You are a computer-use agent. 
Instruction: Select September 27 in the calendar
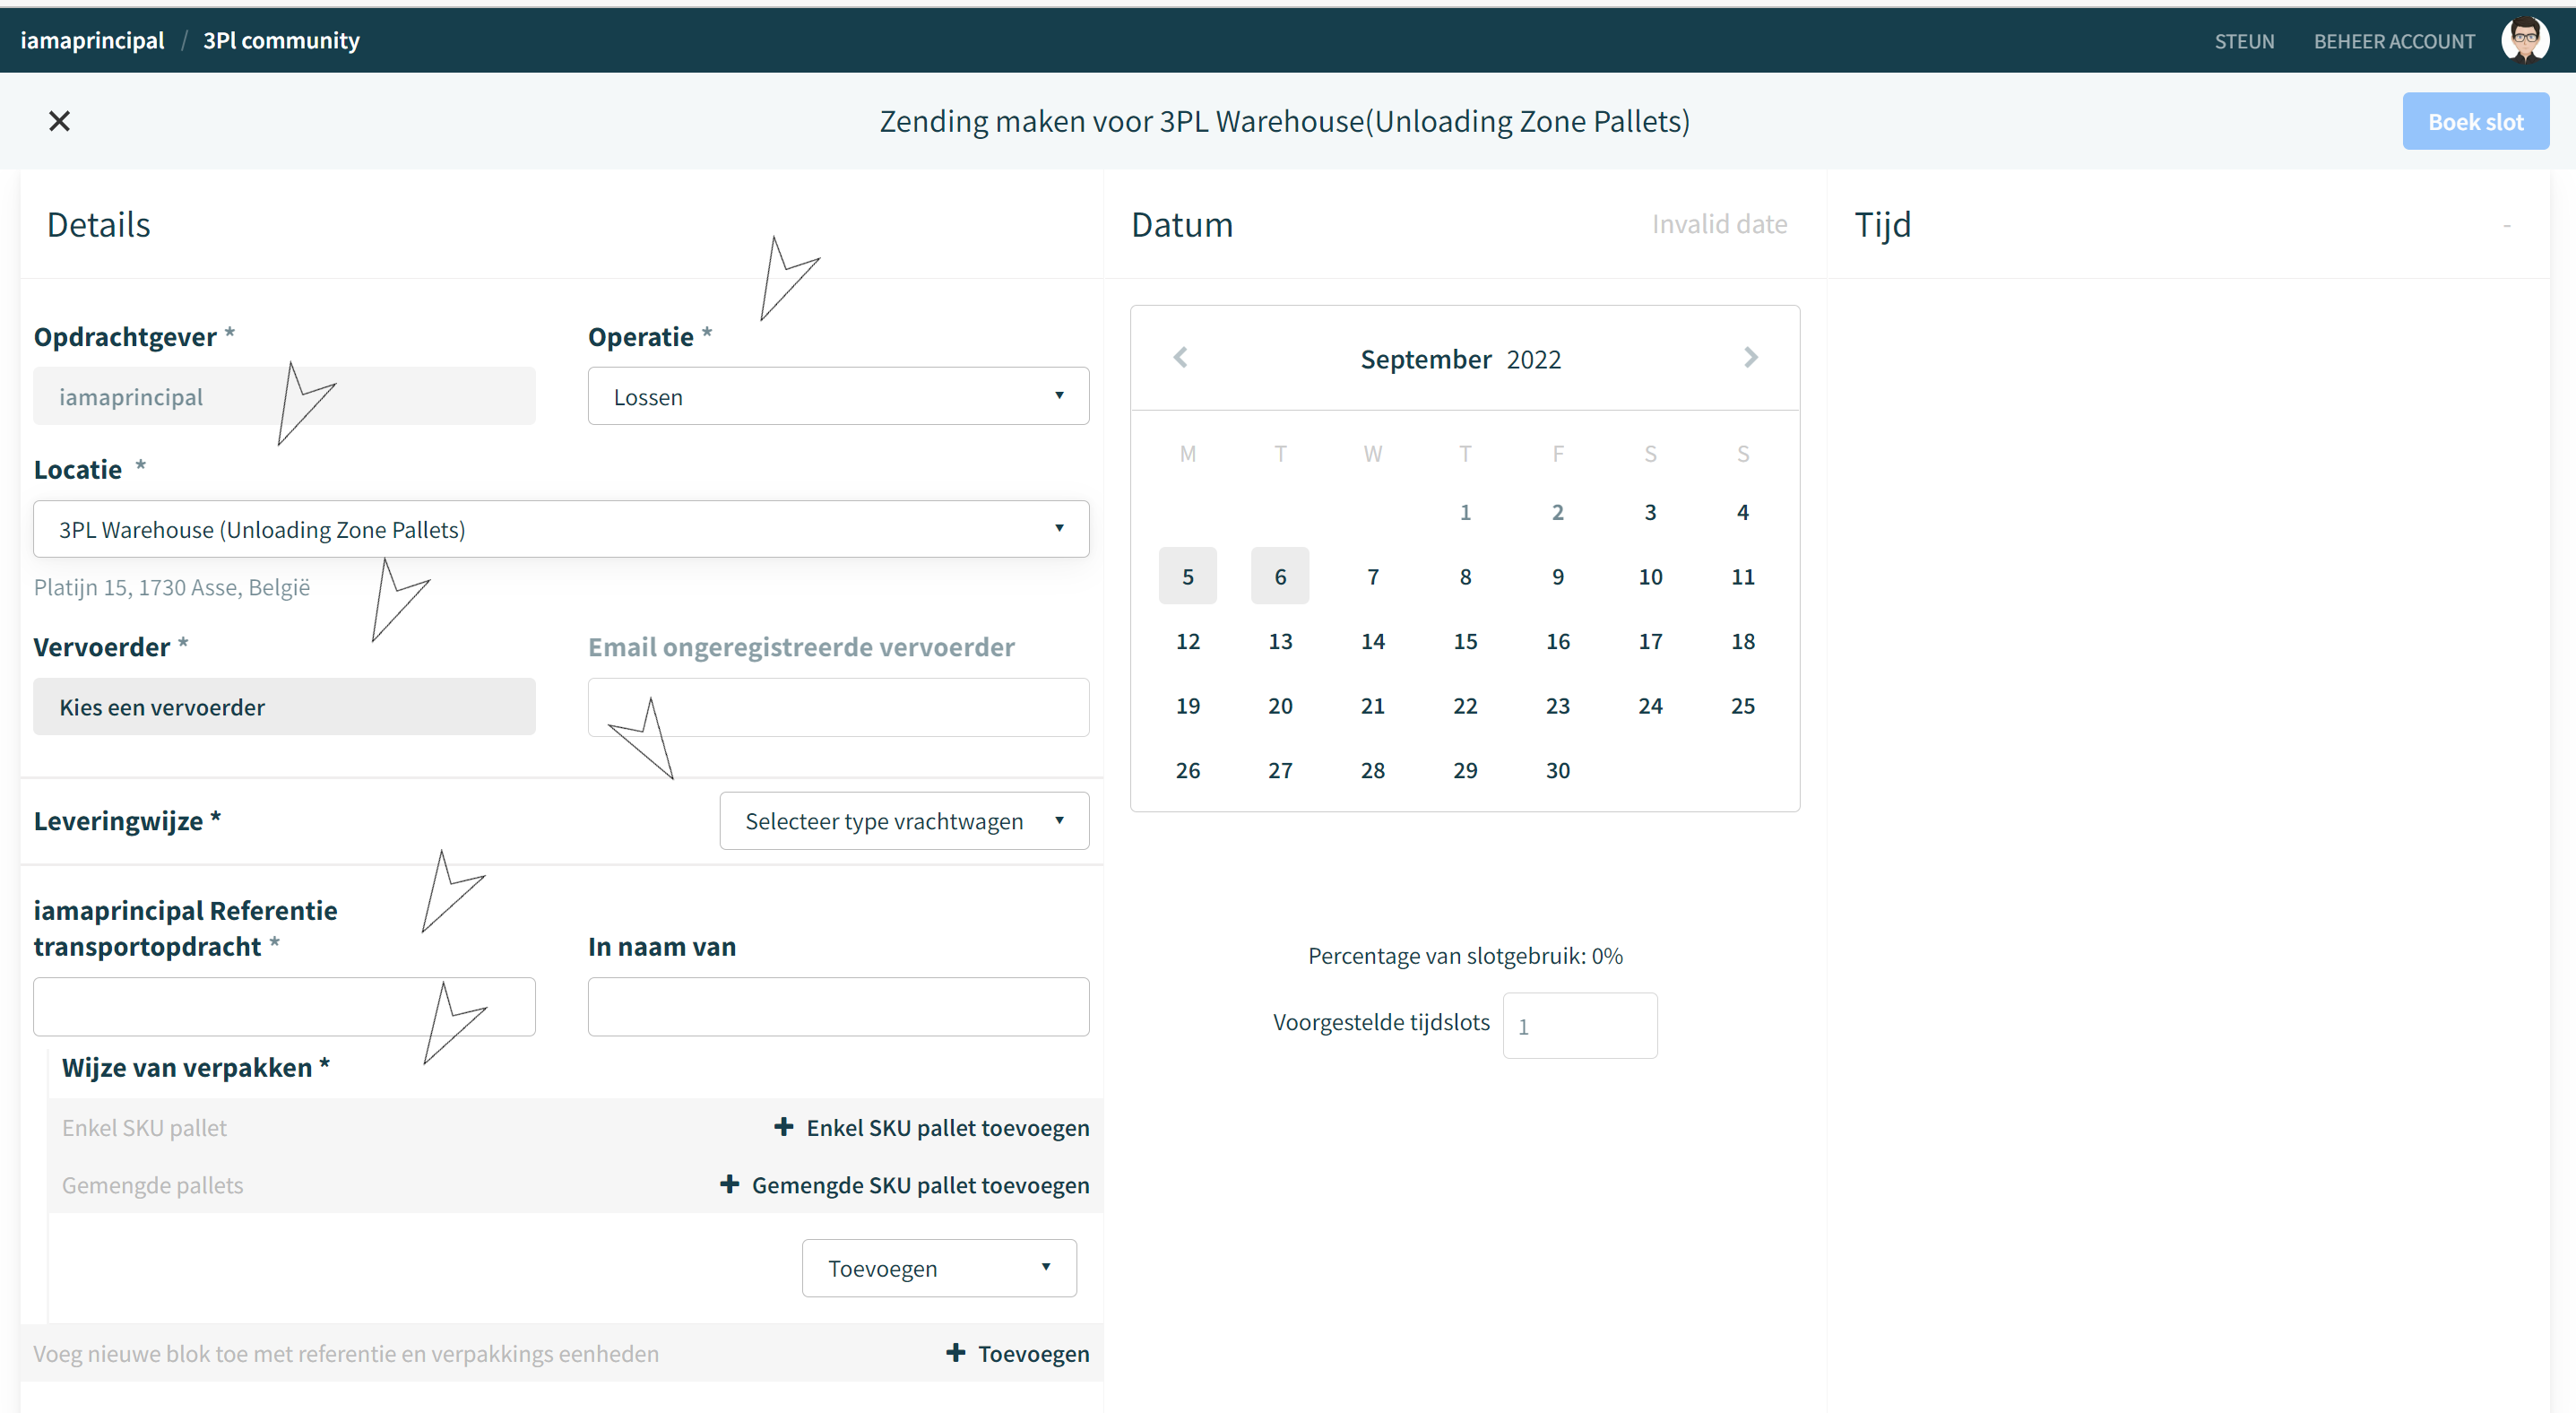1280,770
